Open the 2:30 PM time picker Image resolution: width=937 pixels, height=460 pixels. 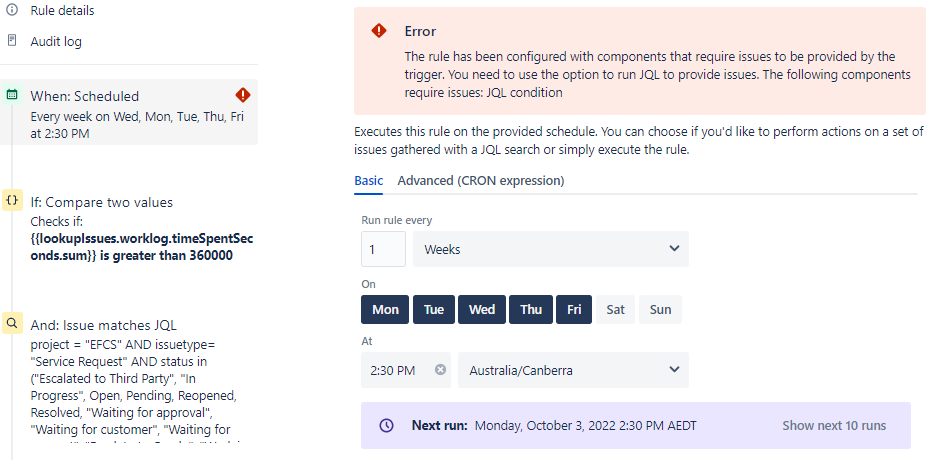tap(395, 370)
